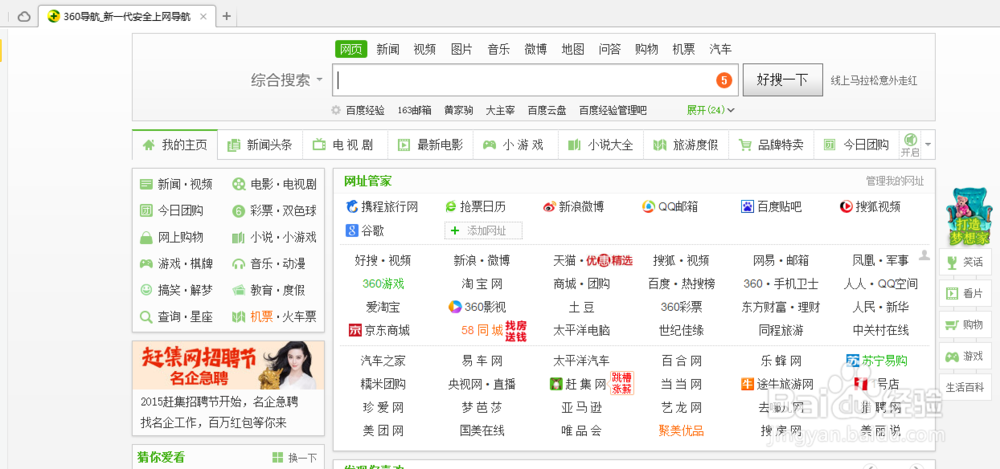Switch to the 我的主页 navigation tab
Image resolution: width=1000 pixels, height=469 pixels.
point(175,145)
